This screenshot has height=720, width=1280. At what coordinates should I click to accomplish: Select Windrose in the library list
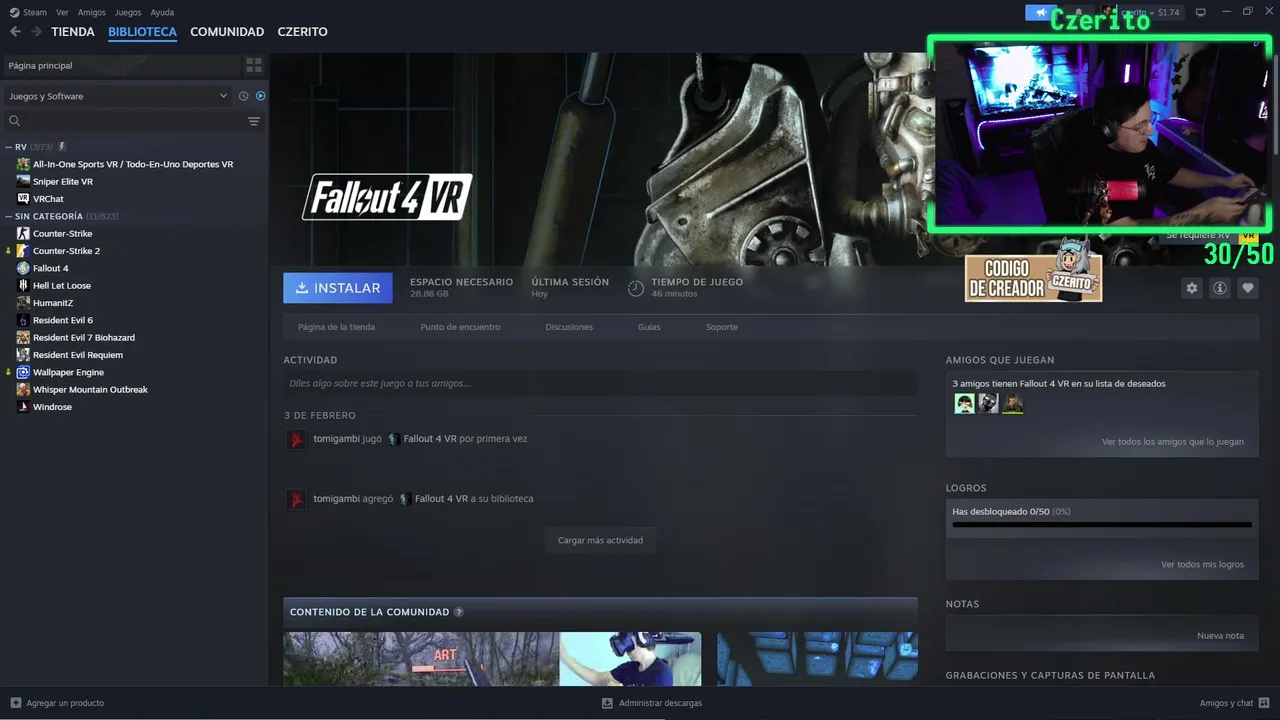point(52,407)
